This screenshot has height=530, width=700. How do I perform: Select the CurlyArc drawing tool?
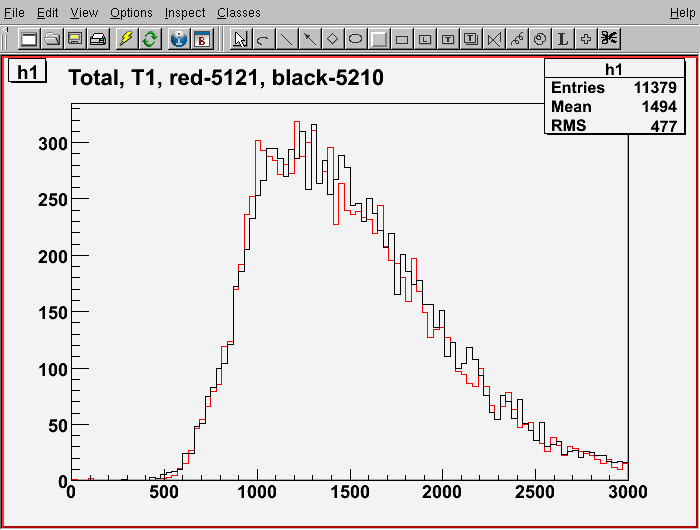(x=540, y=39)
